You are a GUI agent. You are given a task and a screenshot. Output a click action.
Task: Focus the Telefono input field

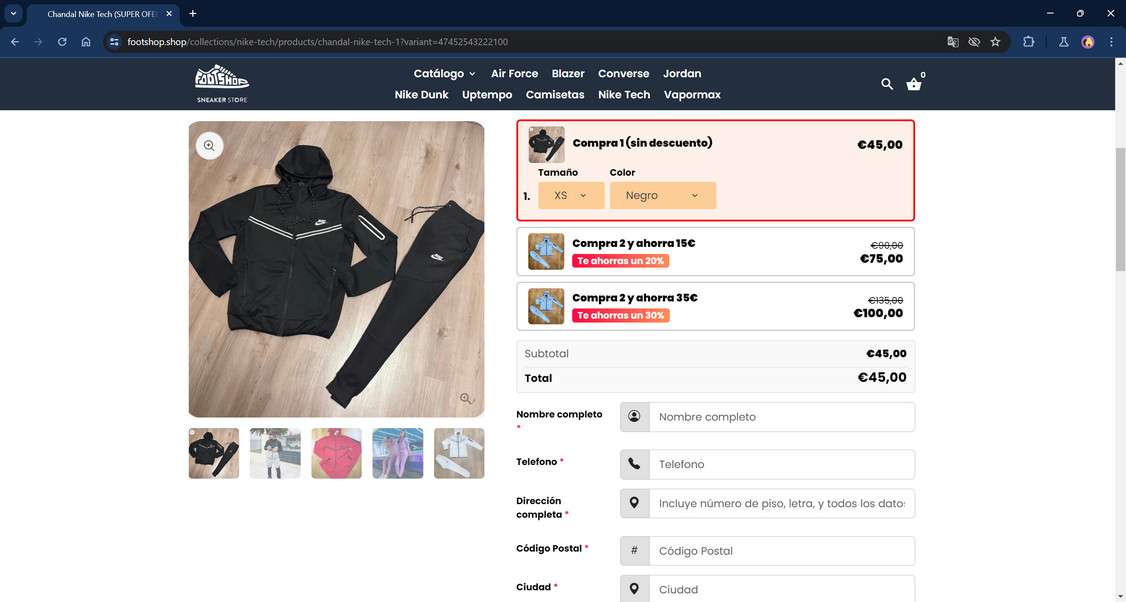[781, 464]
